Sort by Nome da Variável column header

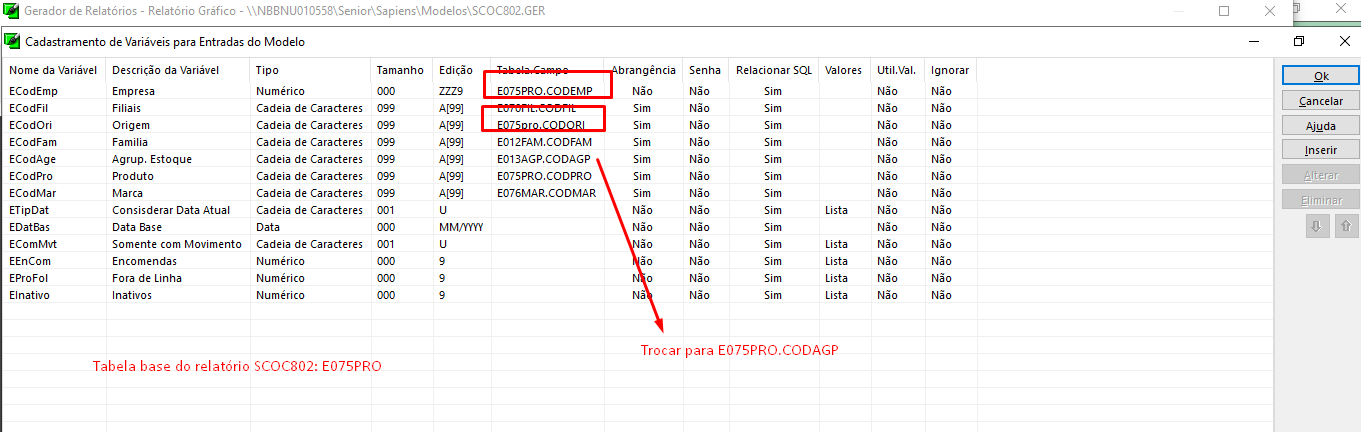pos(52,70)
